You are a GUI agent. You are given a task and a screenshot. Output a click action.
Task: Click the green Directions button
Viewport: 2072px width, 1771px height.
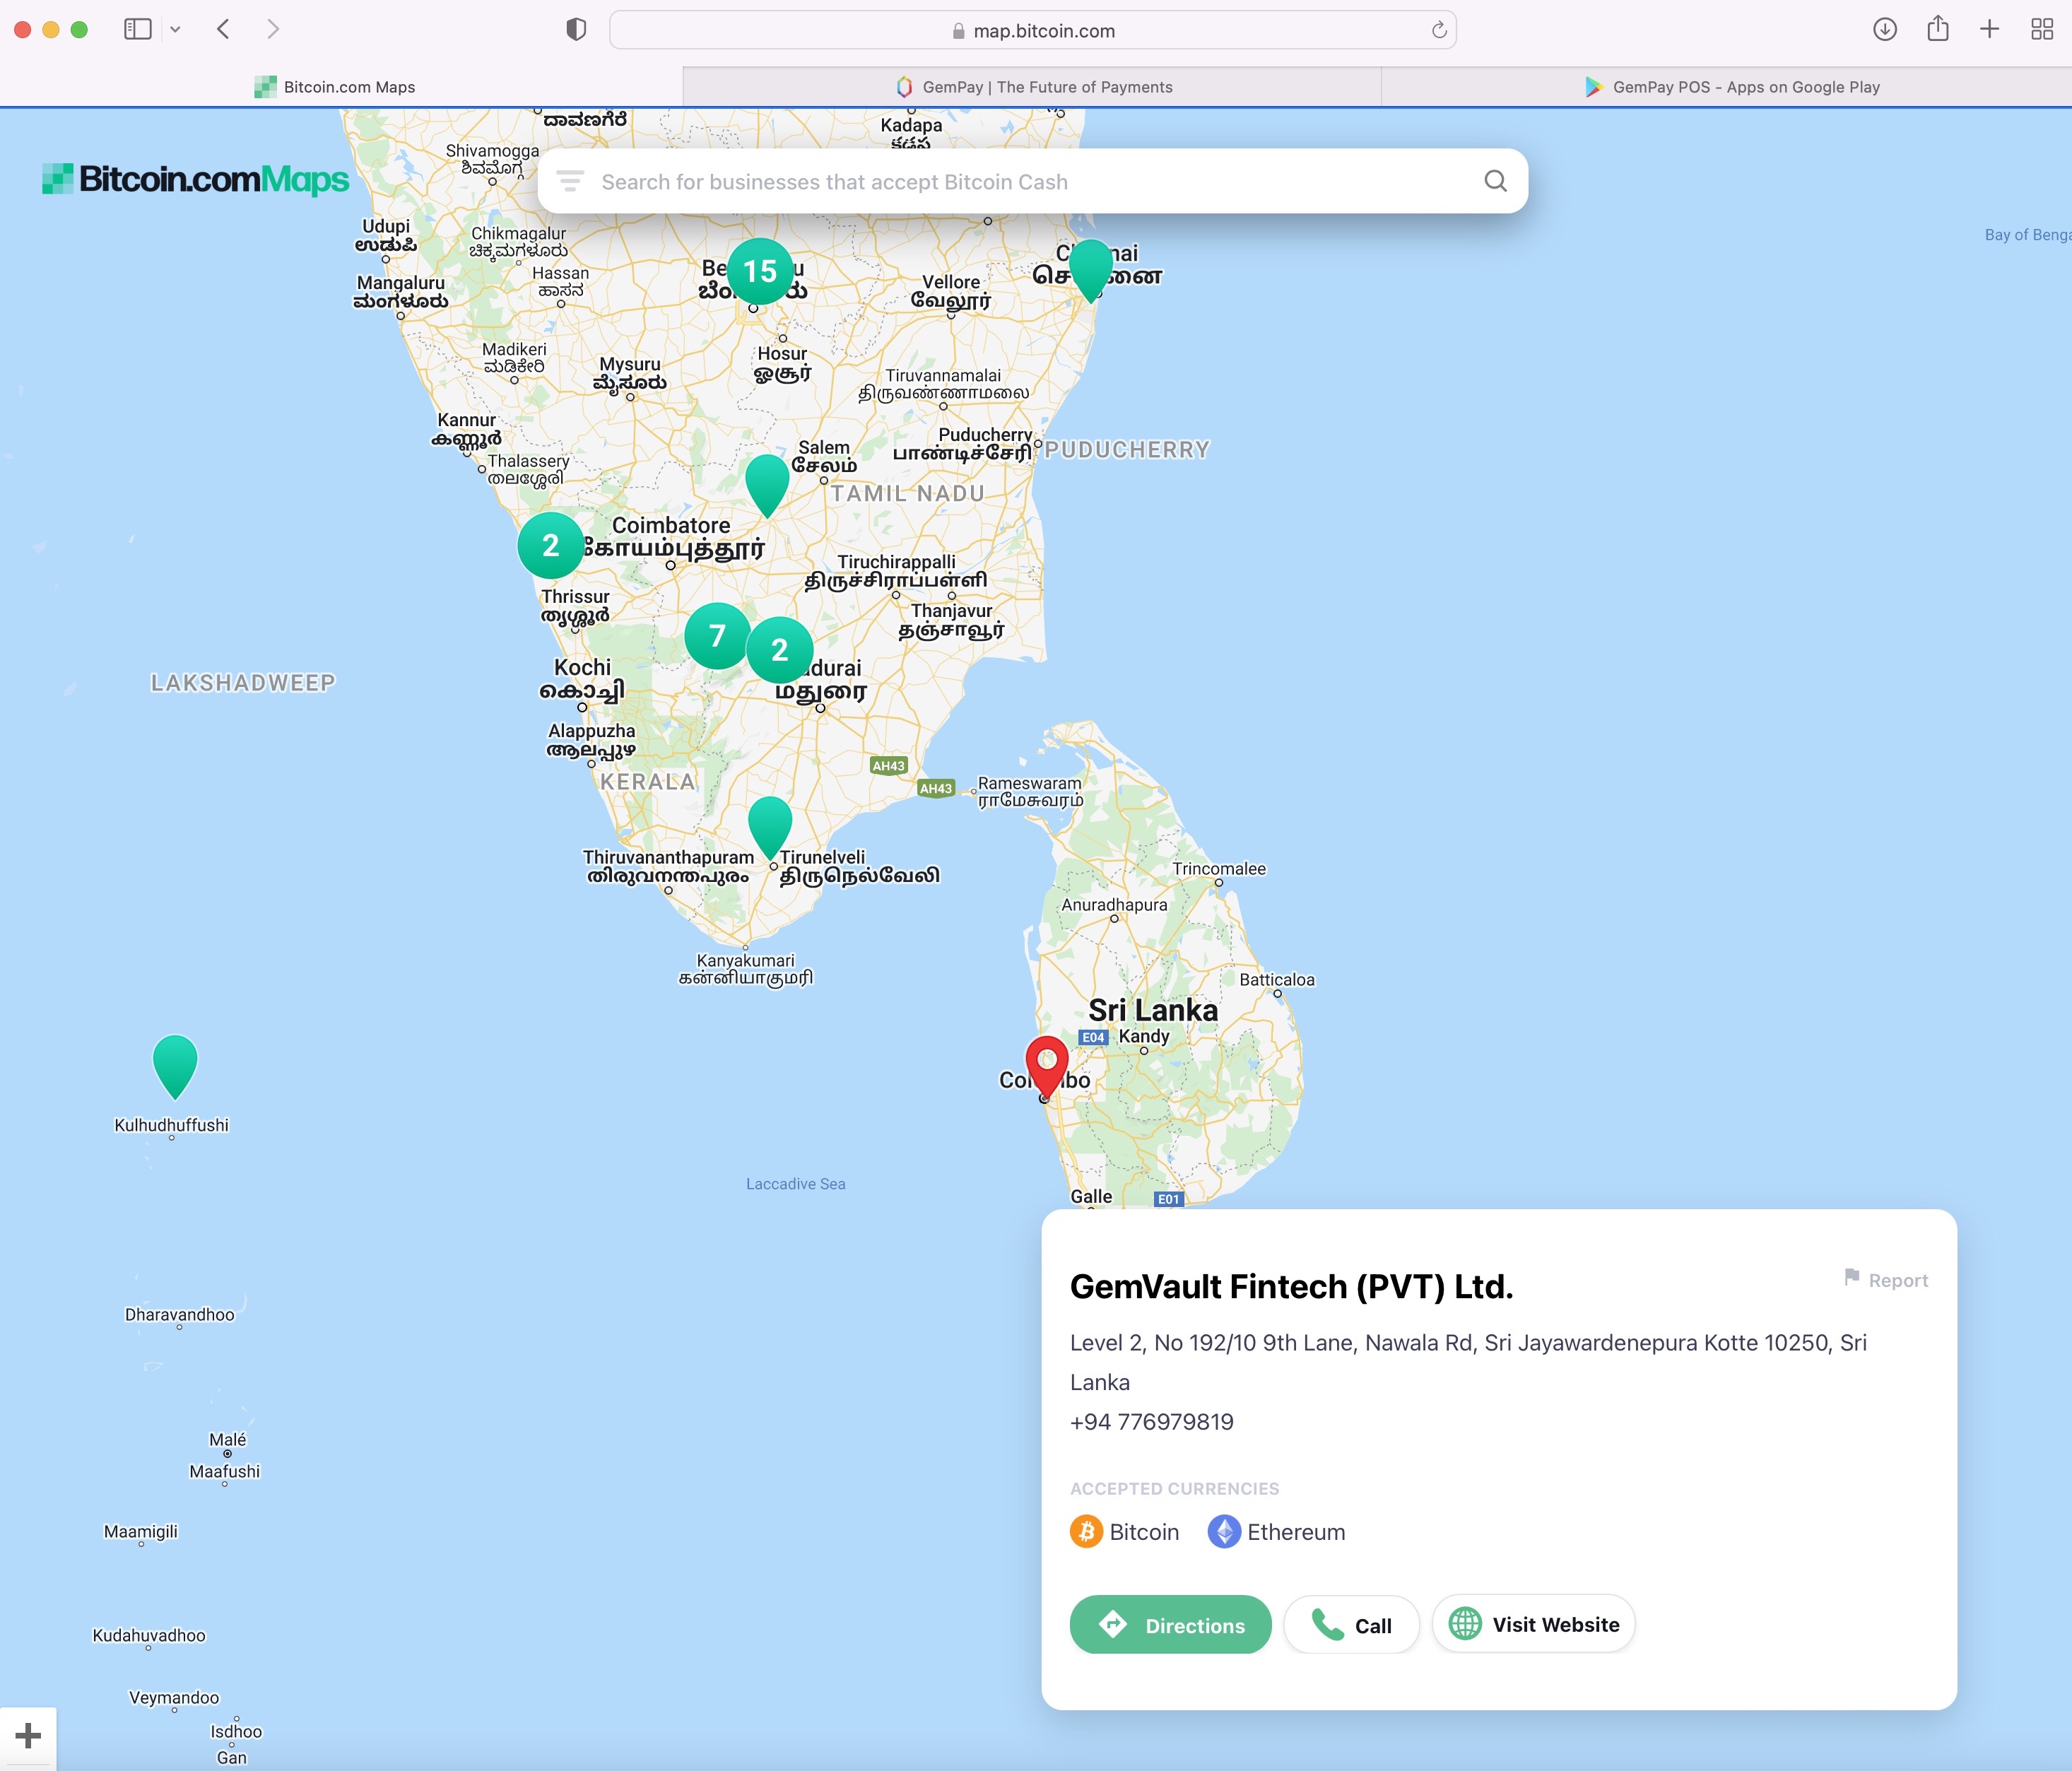1170,1625
